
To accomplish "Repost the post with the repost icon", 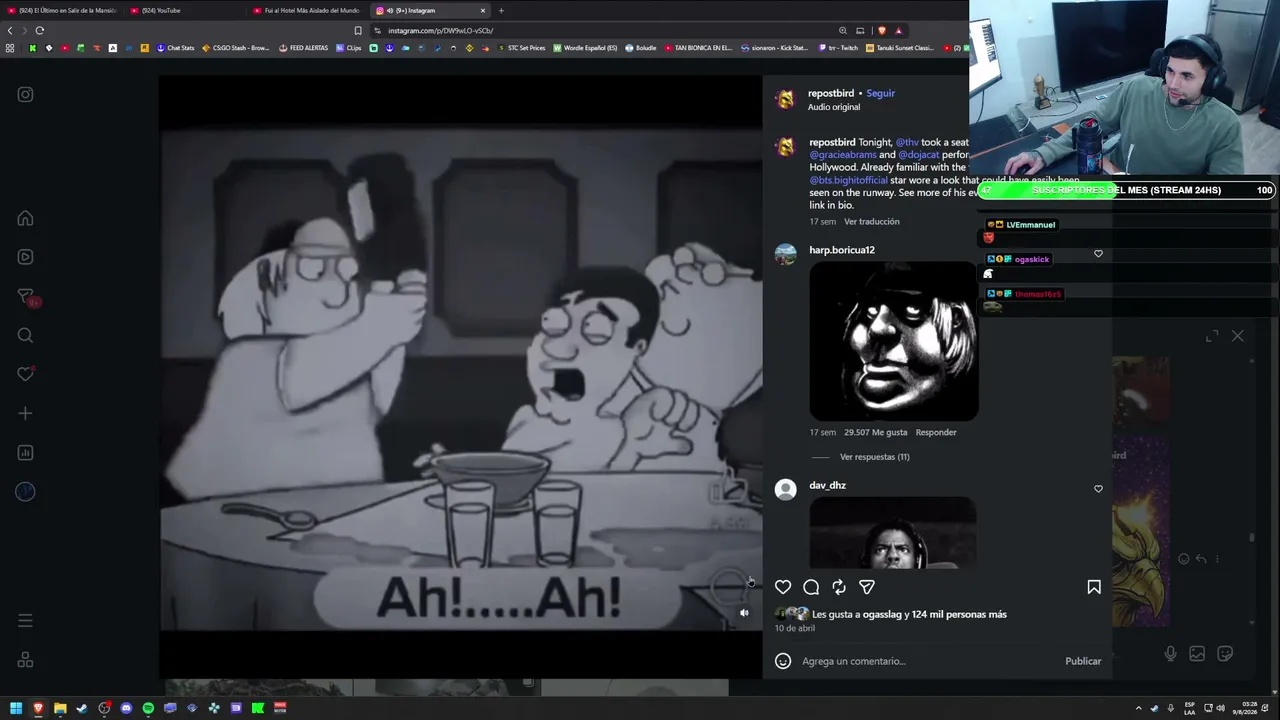I will (x=839, y=587).
